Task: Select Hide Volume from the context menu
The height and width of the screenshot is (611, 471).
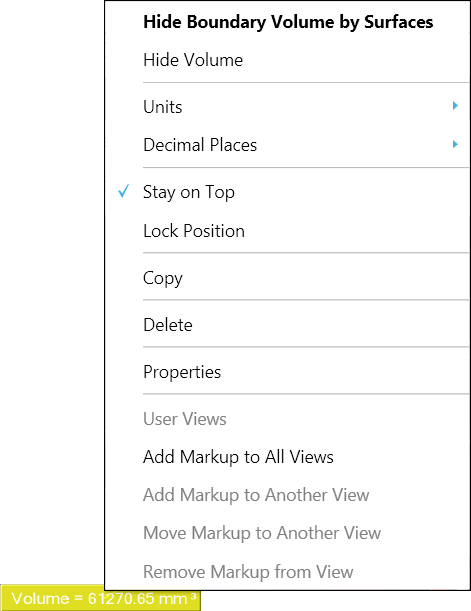Action: [287, 60]
